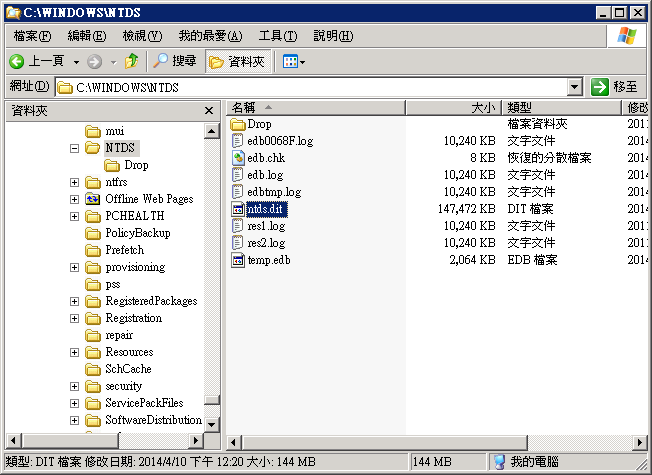Sort by the 類型 column header
The width and height of the screenshot is (652, 475).
[x=562, y=108]
